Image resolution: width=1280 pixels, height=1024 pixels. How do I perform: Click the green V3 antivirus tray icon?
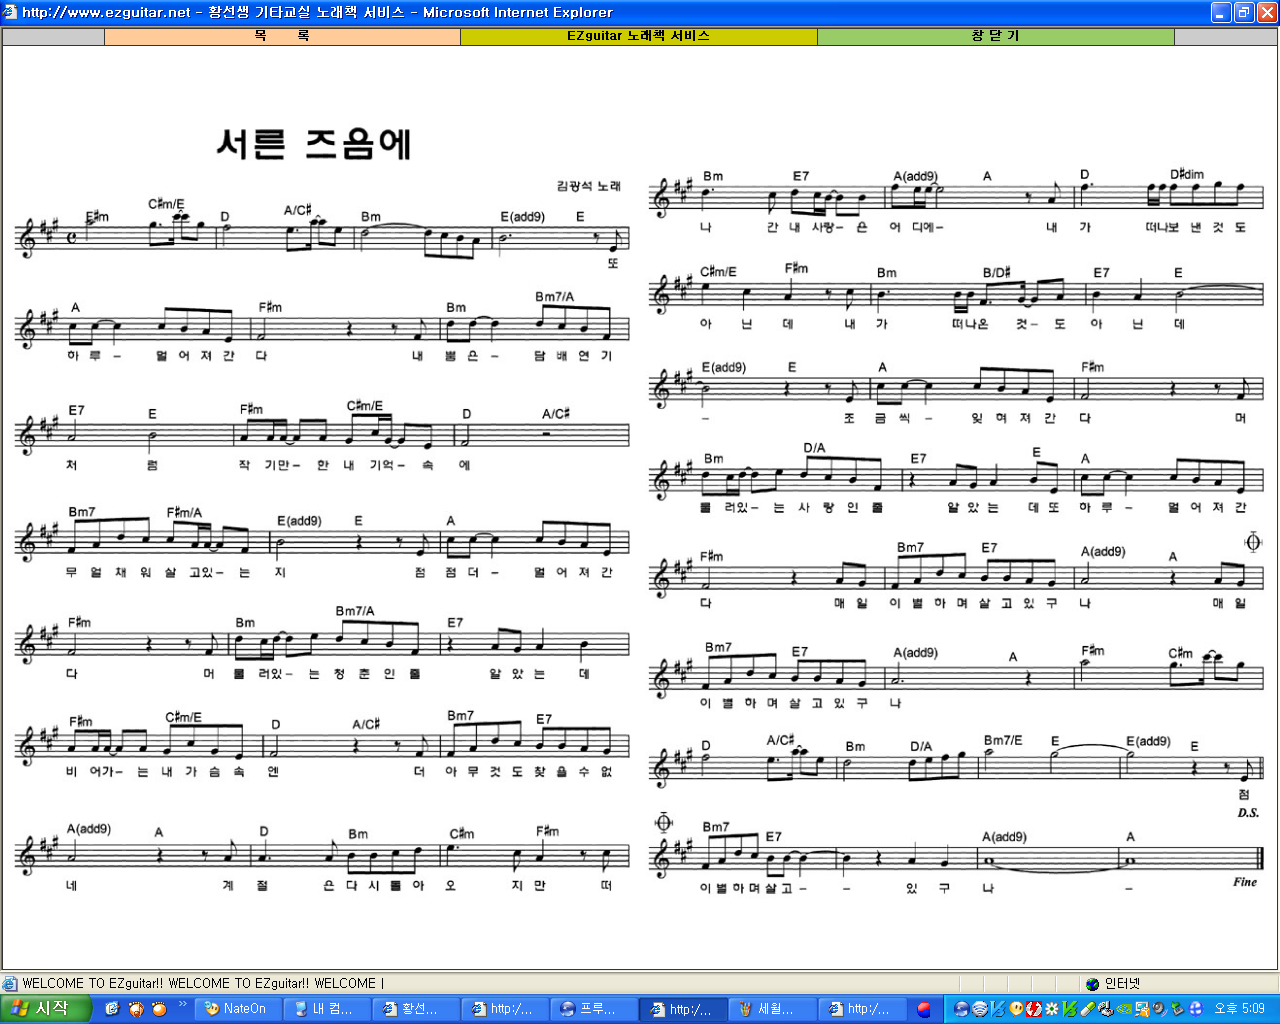(x=1070, y=1009)
